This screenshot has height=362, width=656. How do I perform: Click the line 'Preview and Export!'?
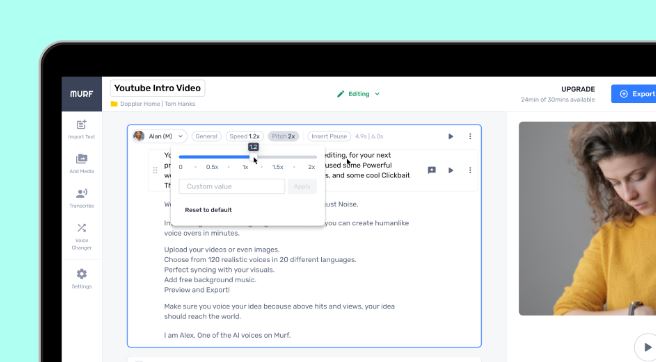click(x=197, y=290)
